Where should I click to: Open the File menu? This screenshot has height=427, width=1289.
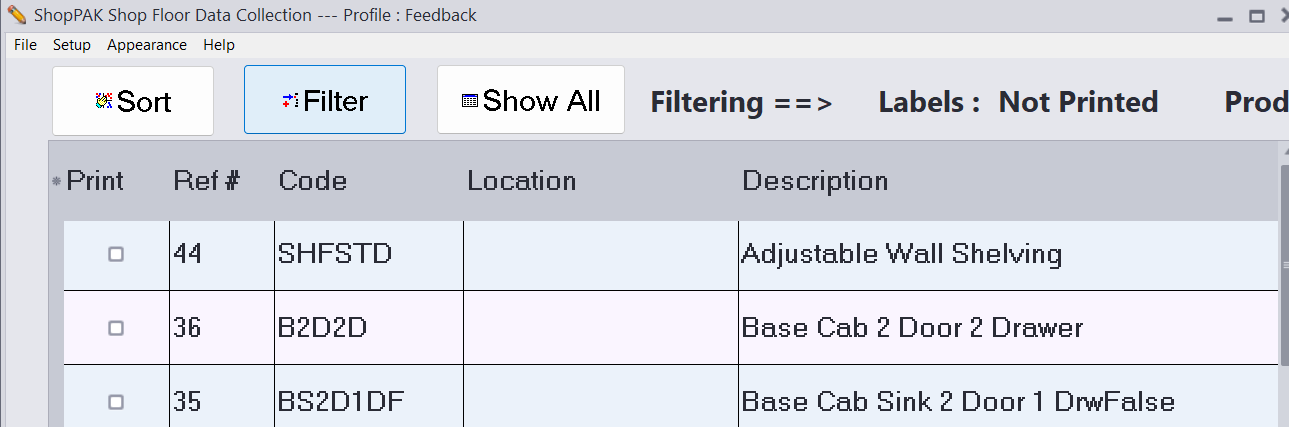pyautogui.click(x=25, y=45)
